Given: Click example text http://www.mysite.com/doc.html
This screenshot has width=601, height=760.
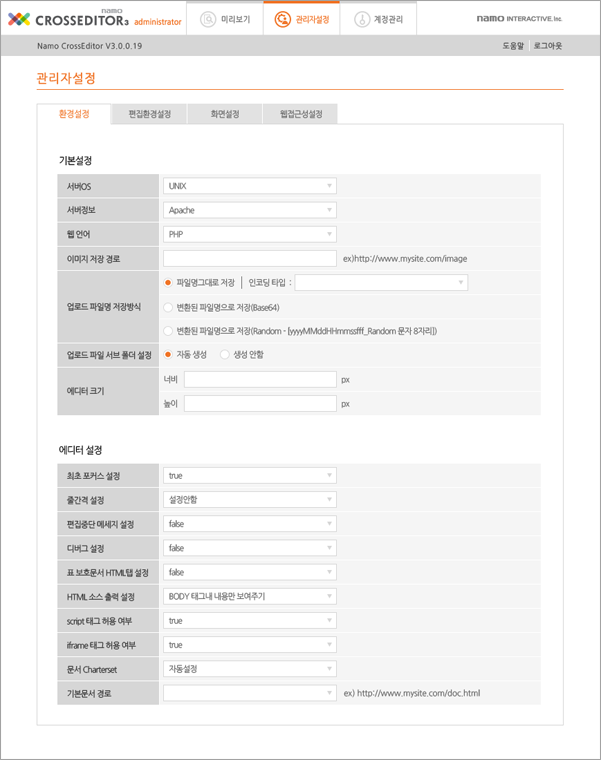Looking at the screenshot, I should tap(419, 693).
